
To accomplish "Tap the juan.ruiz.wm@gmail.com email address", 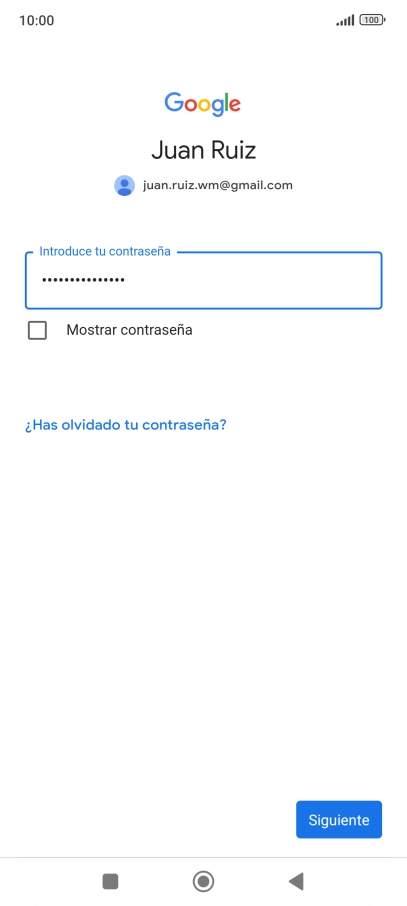I will tap(217, 185).
